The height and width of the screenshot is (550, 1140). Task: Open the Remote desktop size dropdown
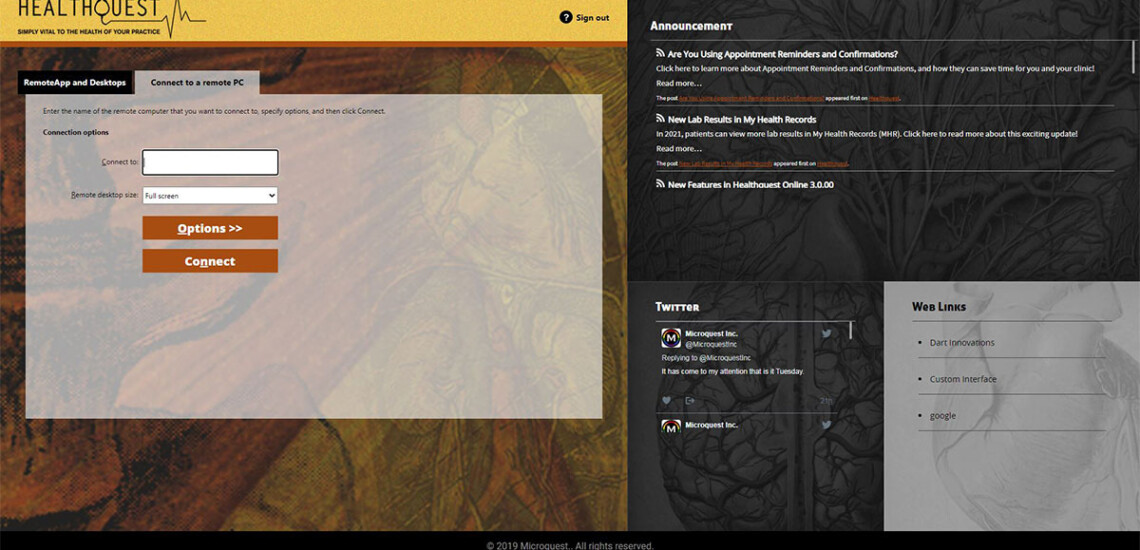tap(210, 196)
